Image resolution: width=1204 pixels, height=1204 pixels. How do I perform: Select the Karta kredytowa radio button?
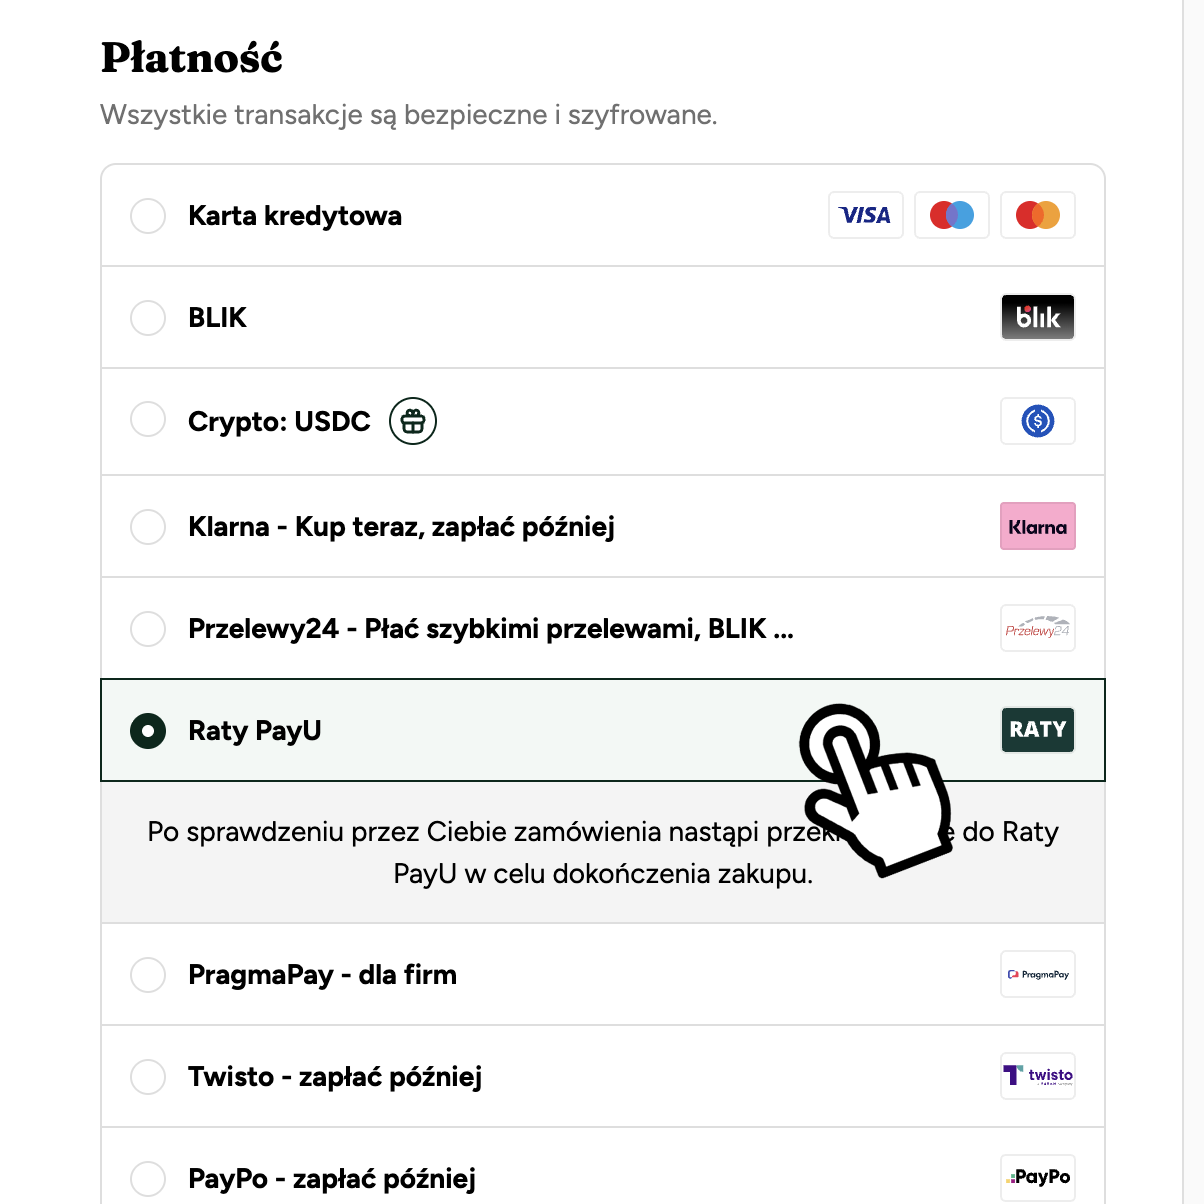tap(148, 215)
